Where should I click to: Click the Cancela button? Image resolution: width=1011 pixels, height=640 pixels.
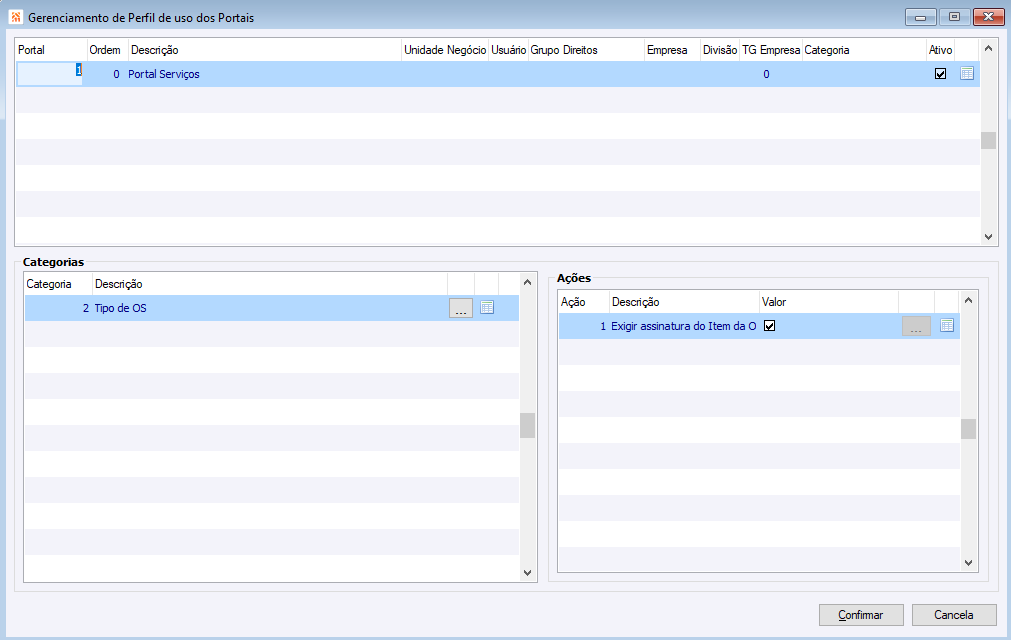pyautogui.click(x=954, y=615)
